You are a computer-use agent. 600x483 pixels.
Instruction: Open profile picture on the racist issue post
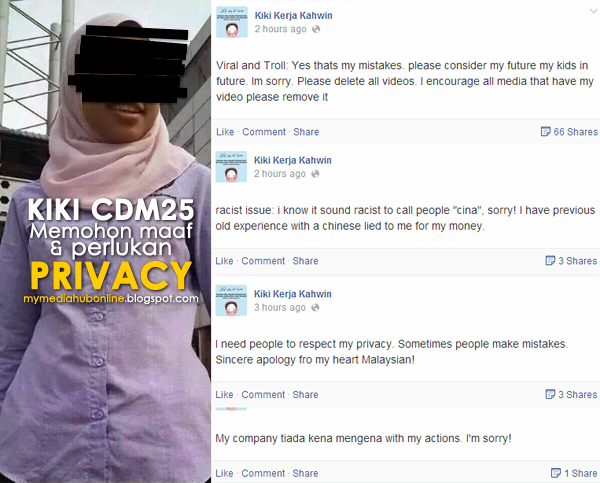(x=231, y=166)
